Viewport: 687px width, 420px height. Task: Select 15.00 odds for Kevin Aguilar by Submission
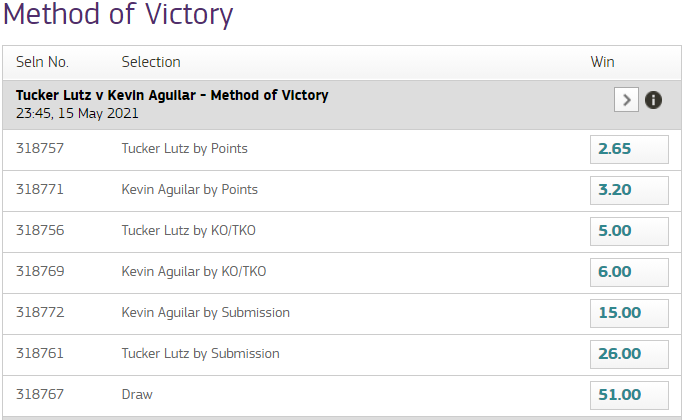tap(629, 313)
